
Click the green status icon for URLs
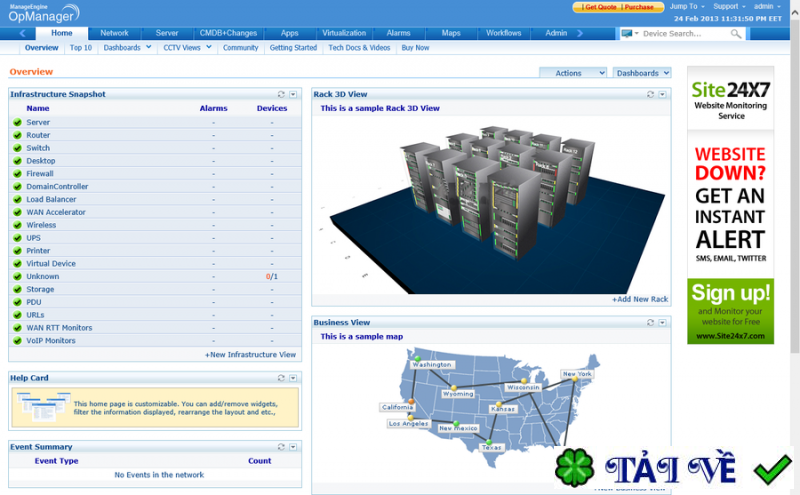[x=17, y=315]
